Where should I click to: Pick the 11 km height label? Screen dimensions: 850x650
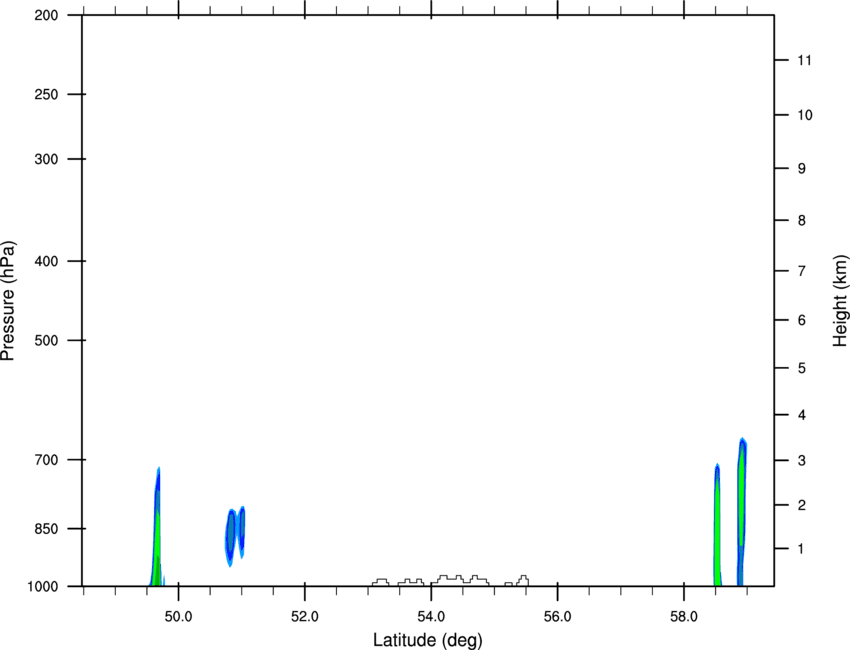point(804,60)
